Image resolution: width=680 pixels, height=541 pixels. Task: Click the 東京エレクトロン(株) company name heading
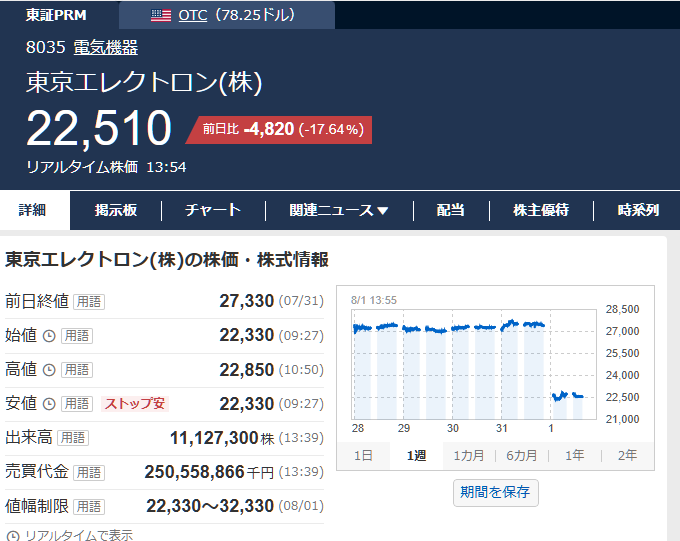[144, 82]
